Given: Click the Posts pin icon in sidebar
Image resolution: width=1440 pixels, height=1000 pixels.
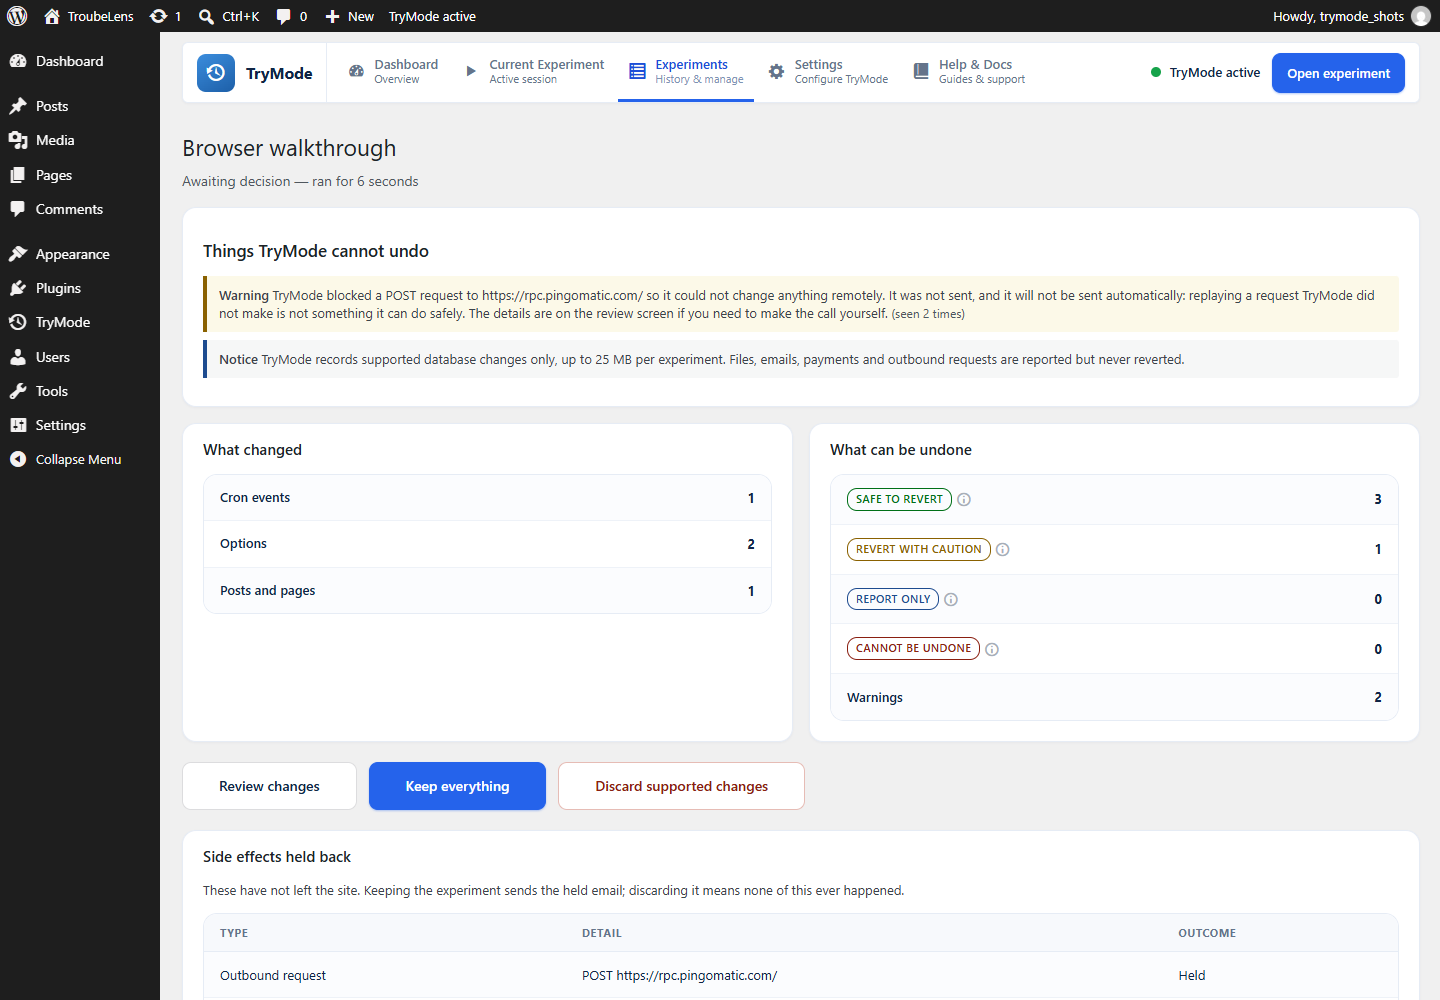Looking at the screenshot, I should pyautogui.click(x=18, y=106).
